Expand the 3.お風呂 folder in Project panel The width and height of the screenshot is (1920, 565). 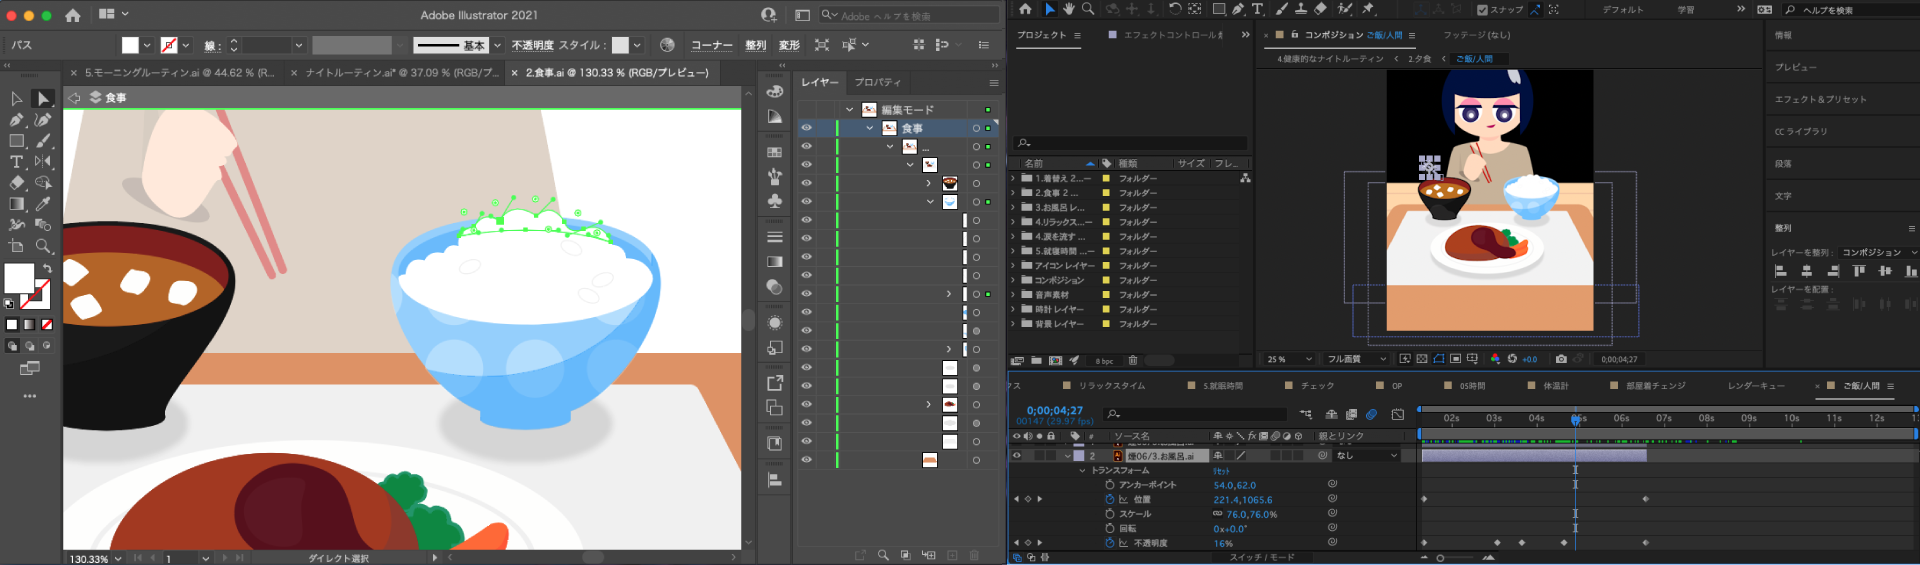(x=1013, y=208)
